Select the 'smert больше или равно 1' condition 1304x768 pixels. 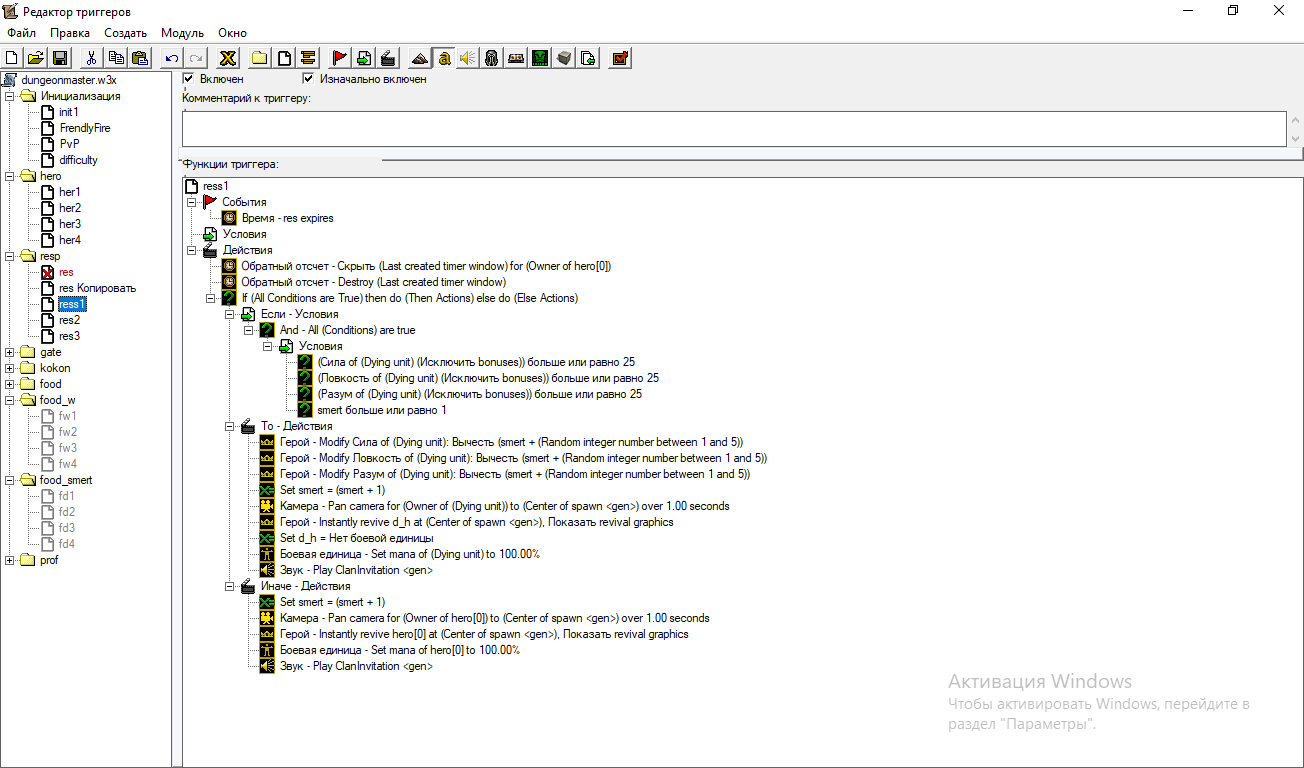[x=382, y=410]
